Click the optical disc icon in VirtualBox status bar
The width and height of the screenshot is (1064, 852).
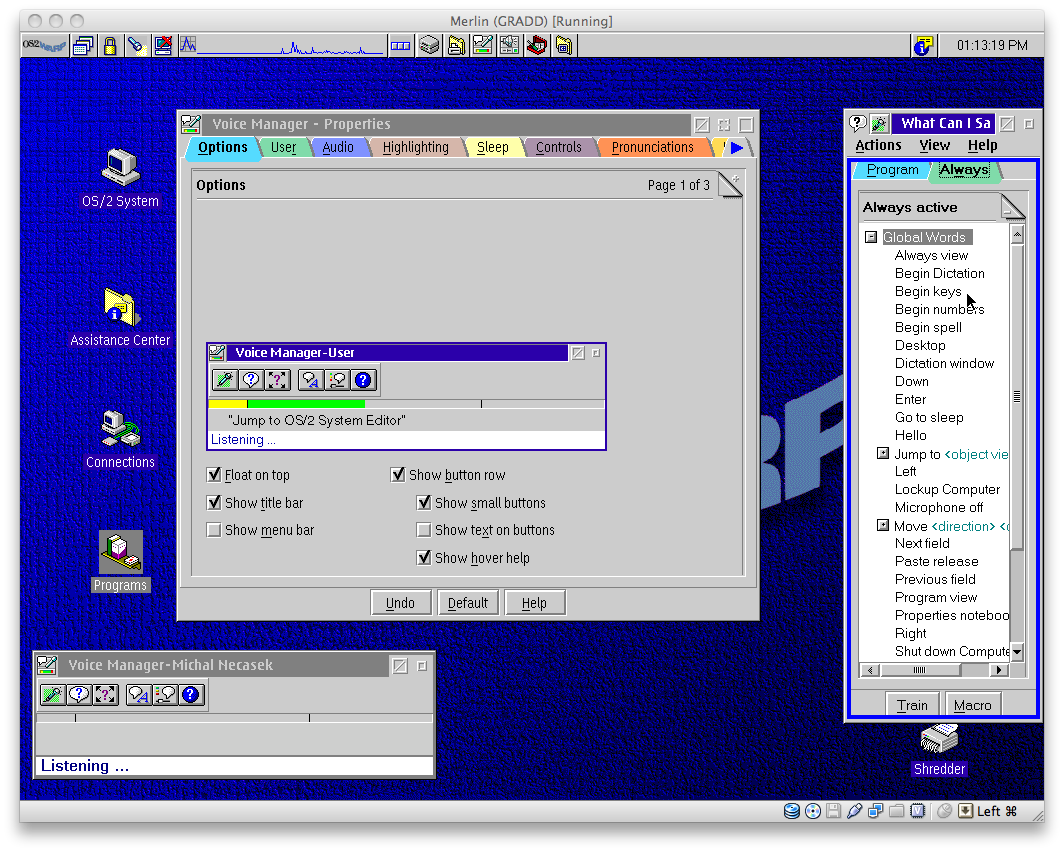click(x=812, y=811)
